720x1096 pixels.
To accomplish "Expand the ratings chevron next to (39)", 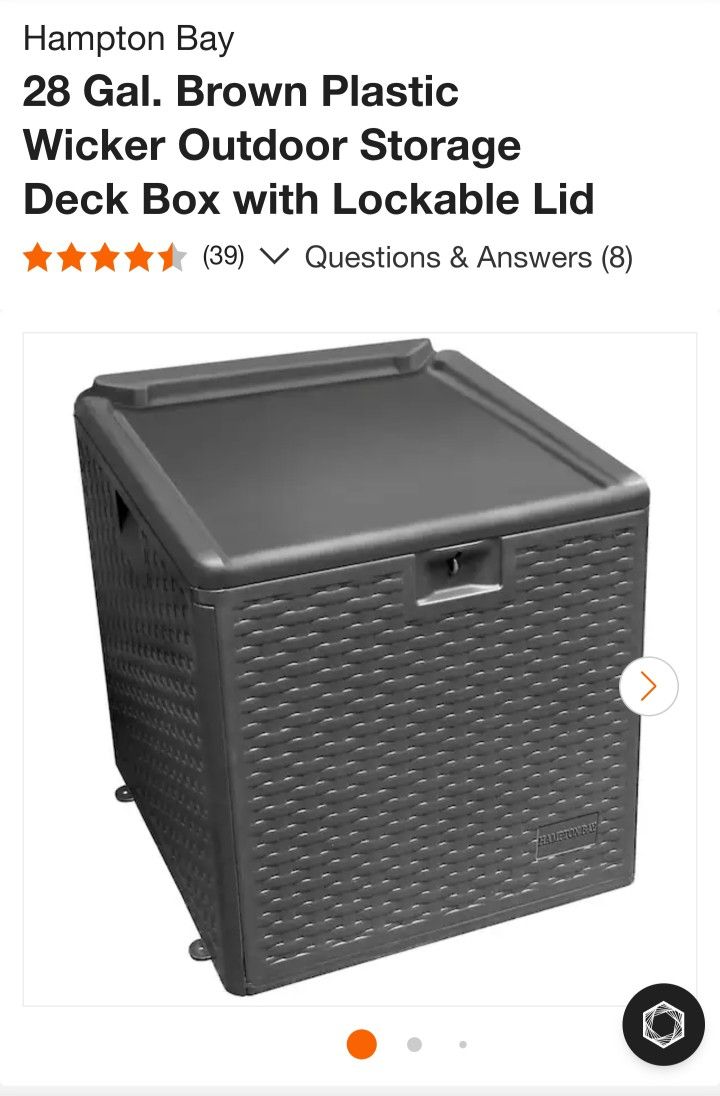I will coord(273,257).
